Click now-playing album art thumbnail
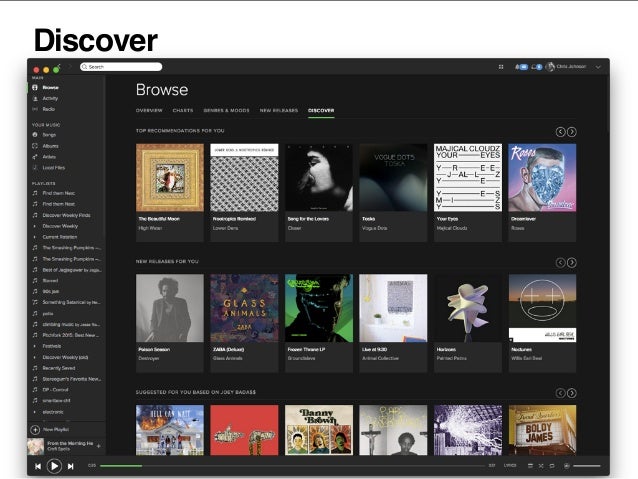 click(36, 446)
